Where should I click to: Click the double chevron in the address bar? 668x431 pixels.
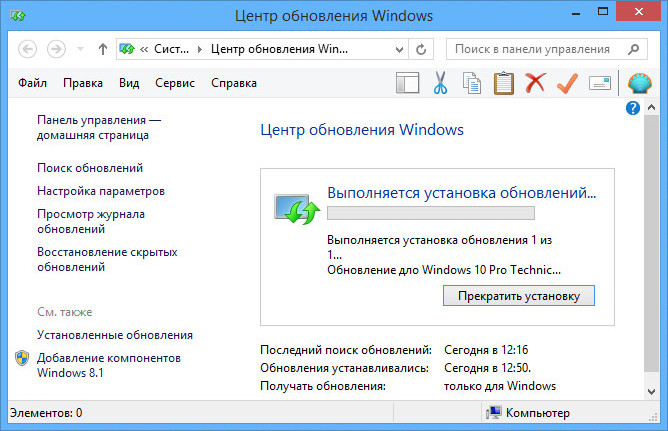pyautogui.click(x=144, y=49)
